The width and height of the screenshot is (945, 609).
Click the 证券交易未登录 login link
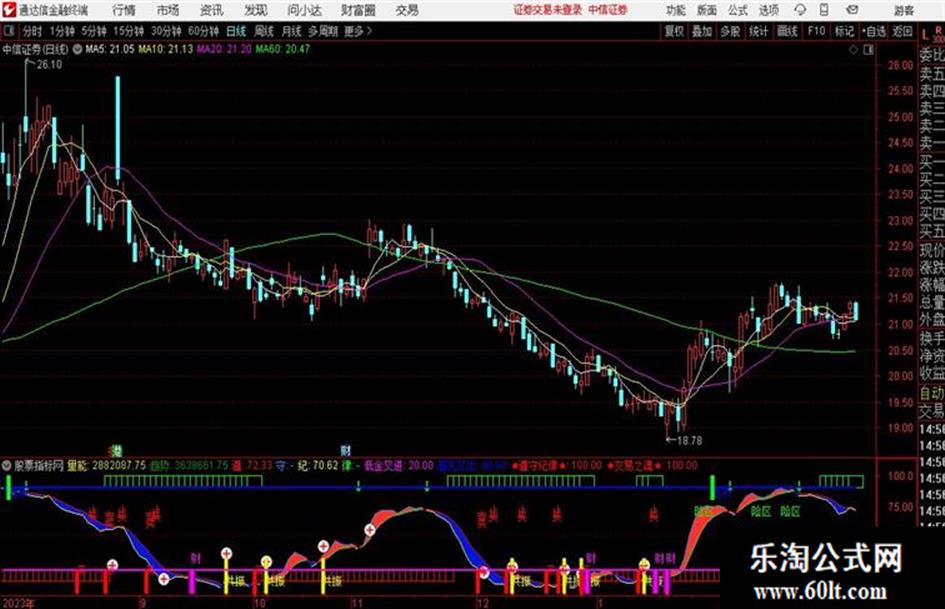click(547, 10)
